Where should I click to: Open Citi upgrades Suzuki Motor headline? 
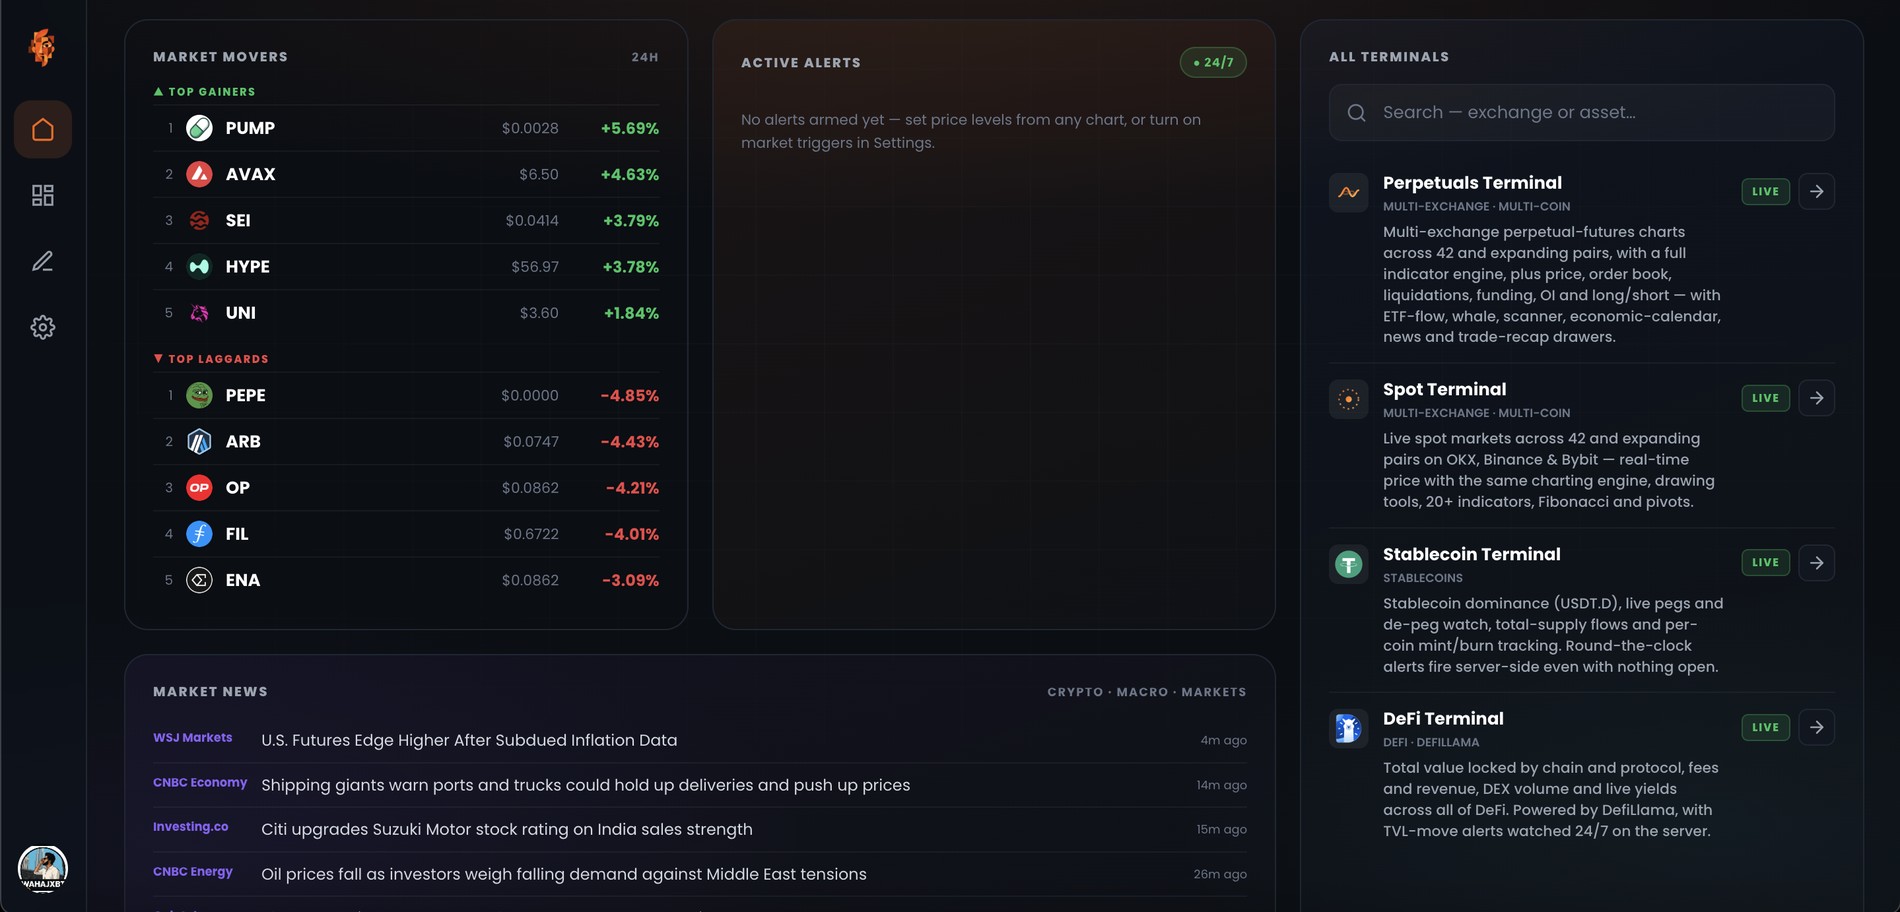click(507, 829)
